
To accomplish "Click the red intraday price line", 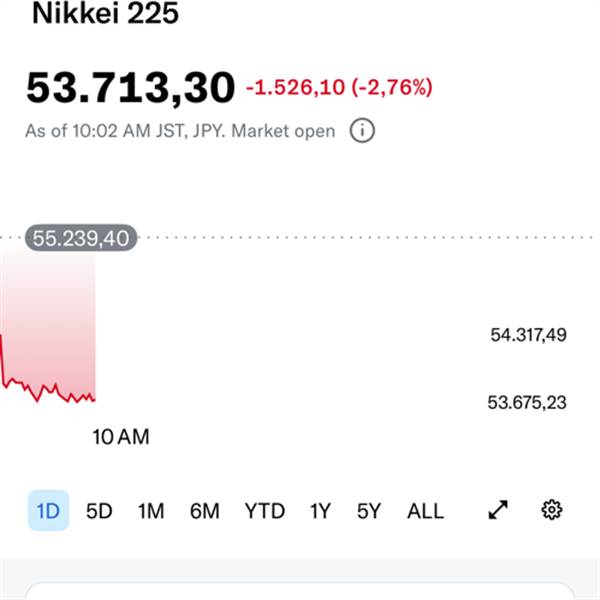I will point(50,391).
